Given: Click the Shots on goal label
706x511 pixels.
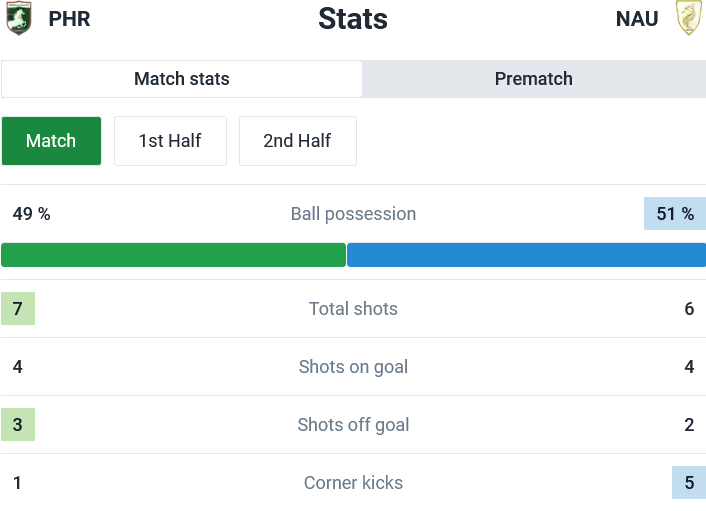Looking at the screenshot, I should click(x=353, y=367).
